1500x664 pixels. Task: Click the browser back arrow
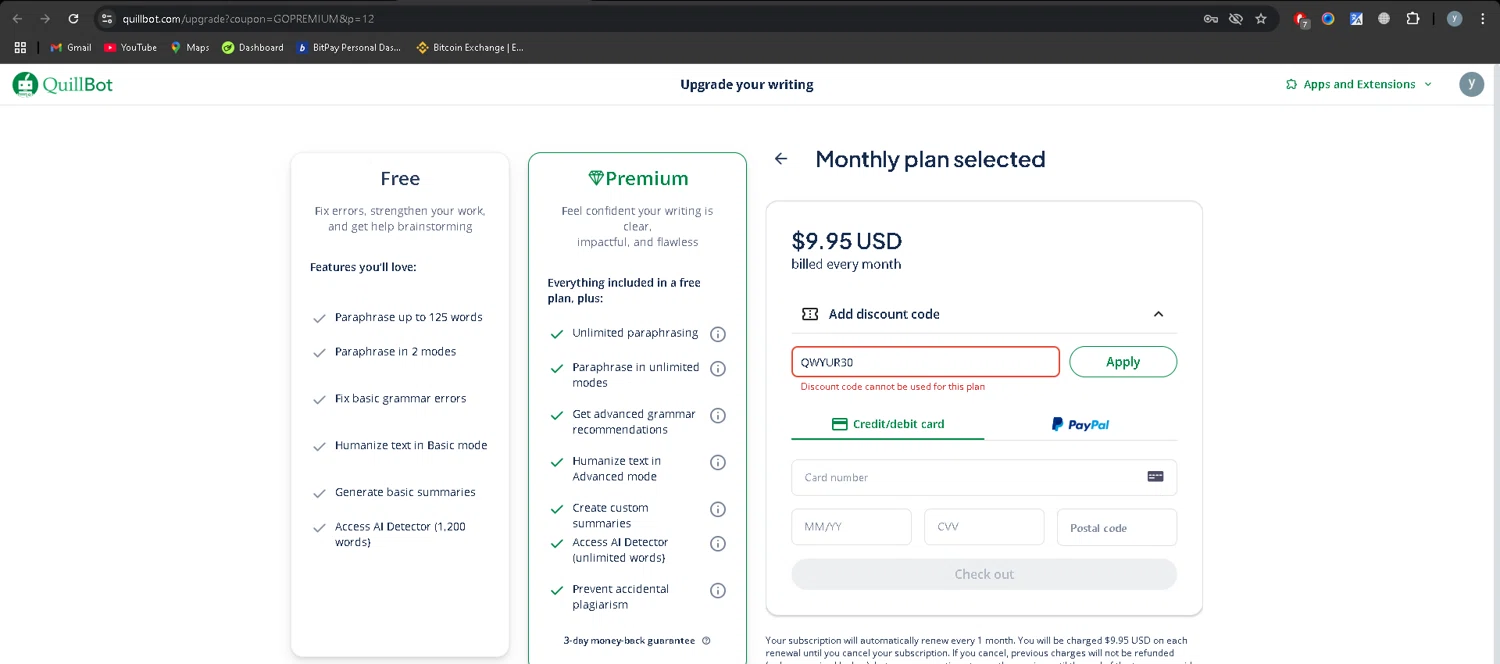coord(17,18)
